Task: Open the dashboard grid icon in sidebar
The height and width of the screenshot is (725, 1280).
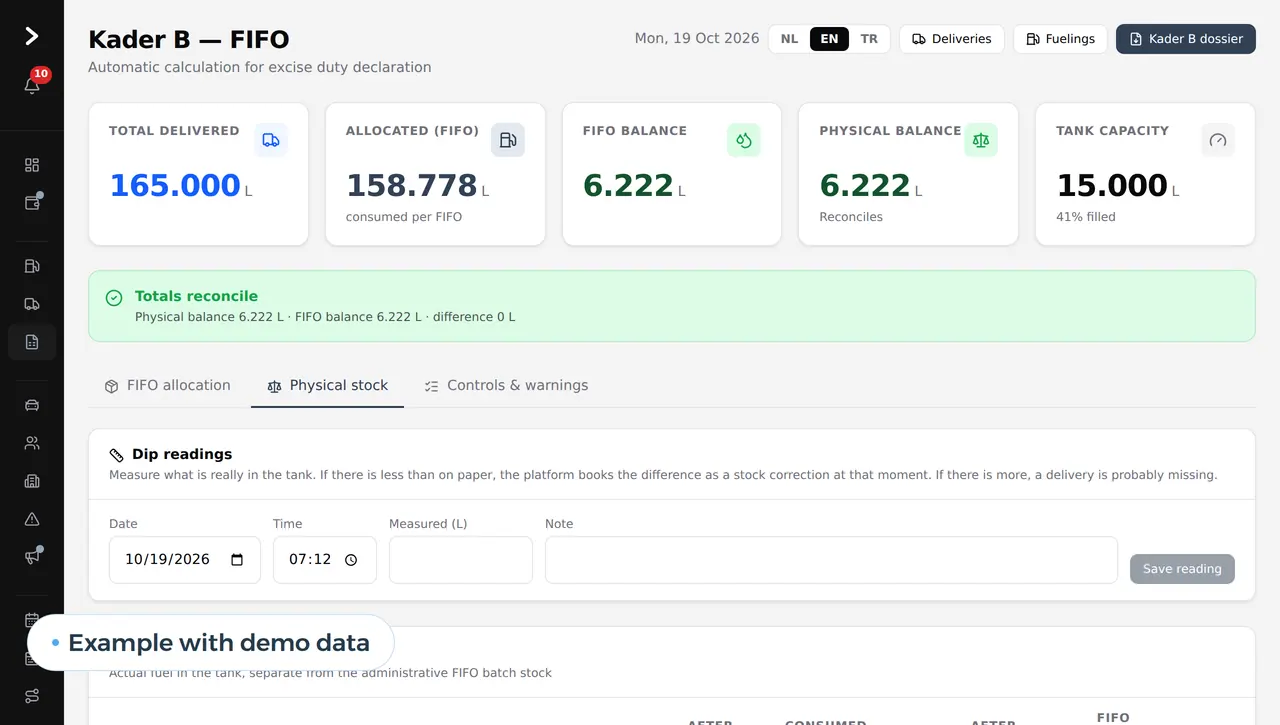Action: (32, 165)
